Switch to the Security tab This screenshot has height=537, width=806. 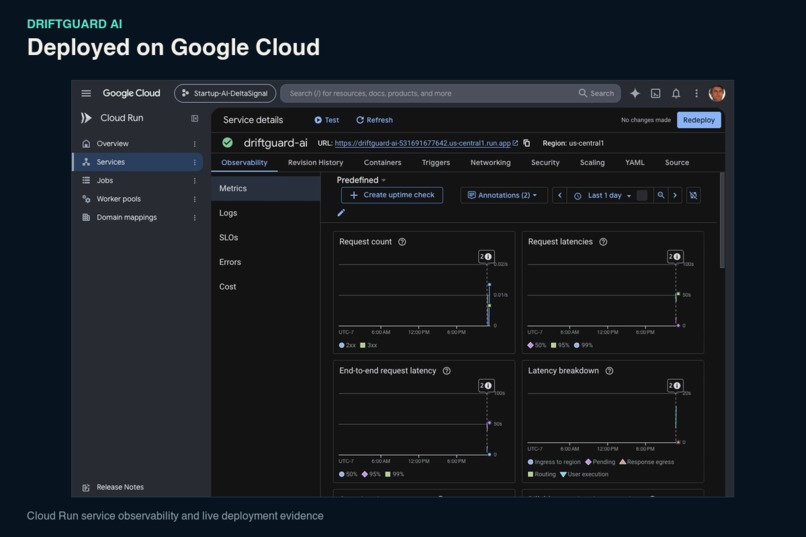(x=545, y=162)
